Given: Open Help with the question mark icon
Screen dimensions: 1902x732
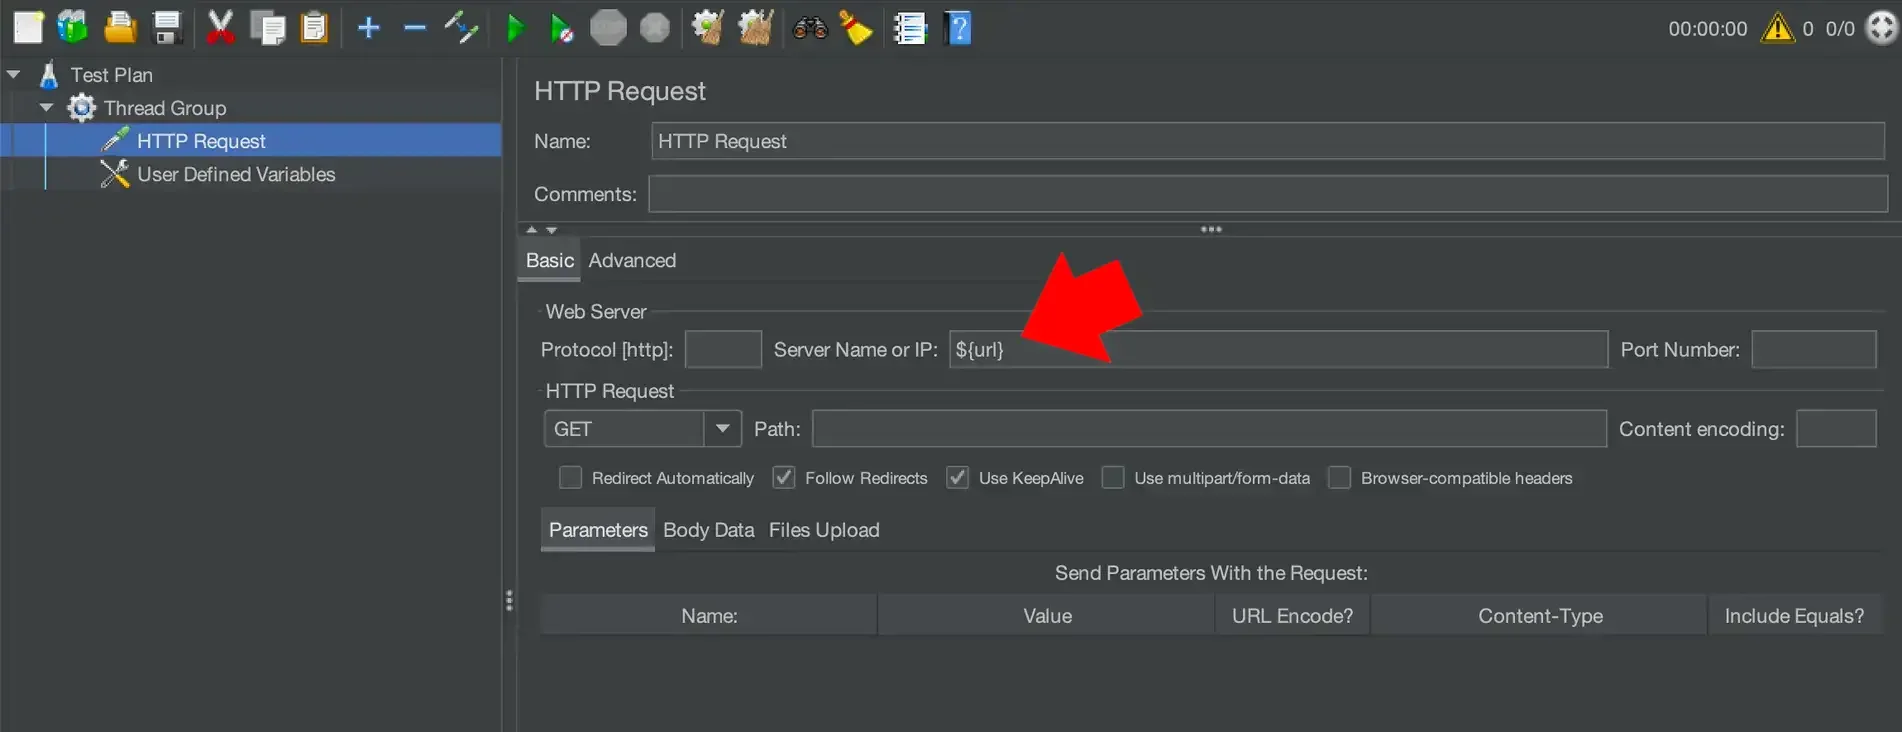Looking at the screenshot, I should (x=958, y=28).
